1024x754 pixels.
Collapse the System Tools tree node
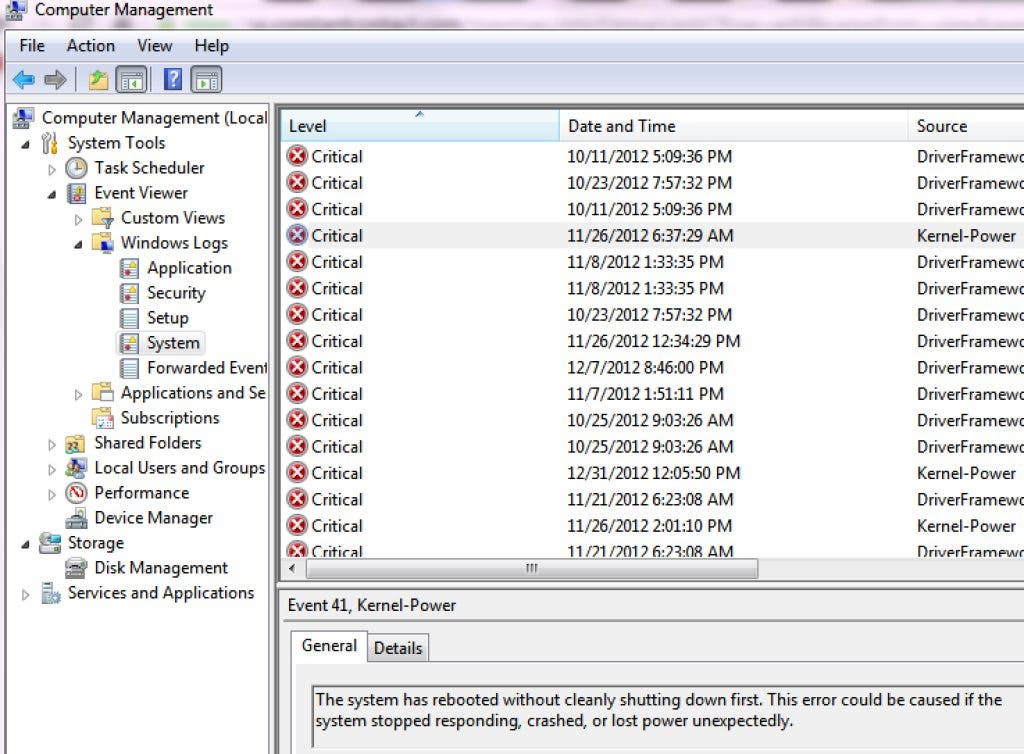25,144
